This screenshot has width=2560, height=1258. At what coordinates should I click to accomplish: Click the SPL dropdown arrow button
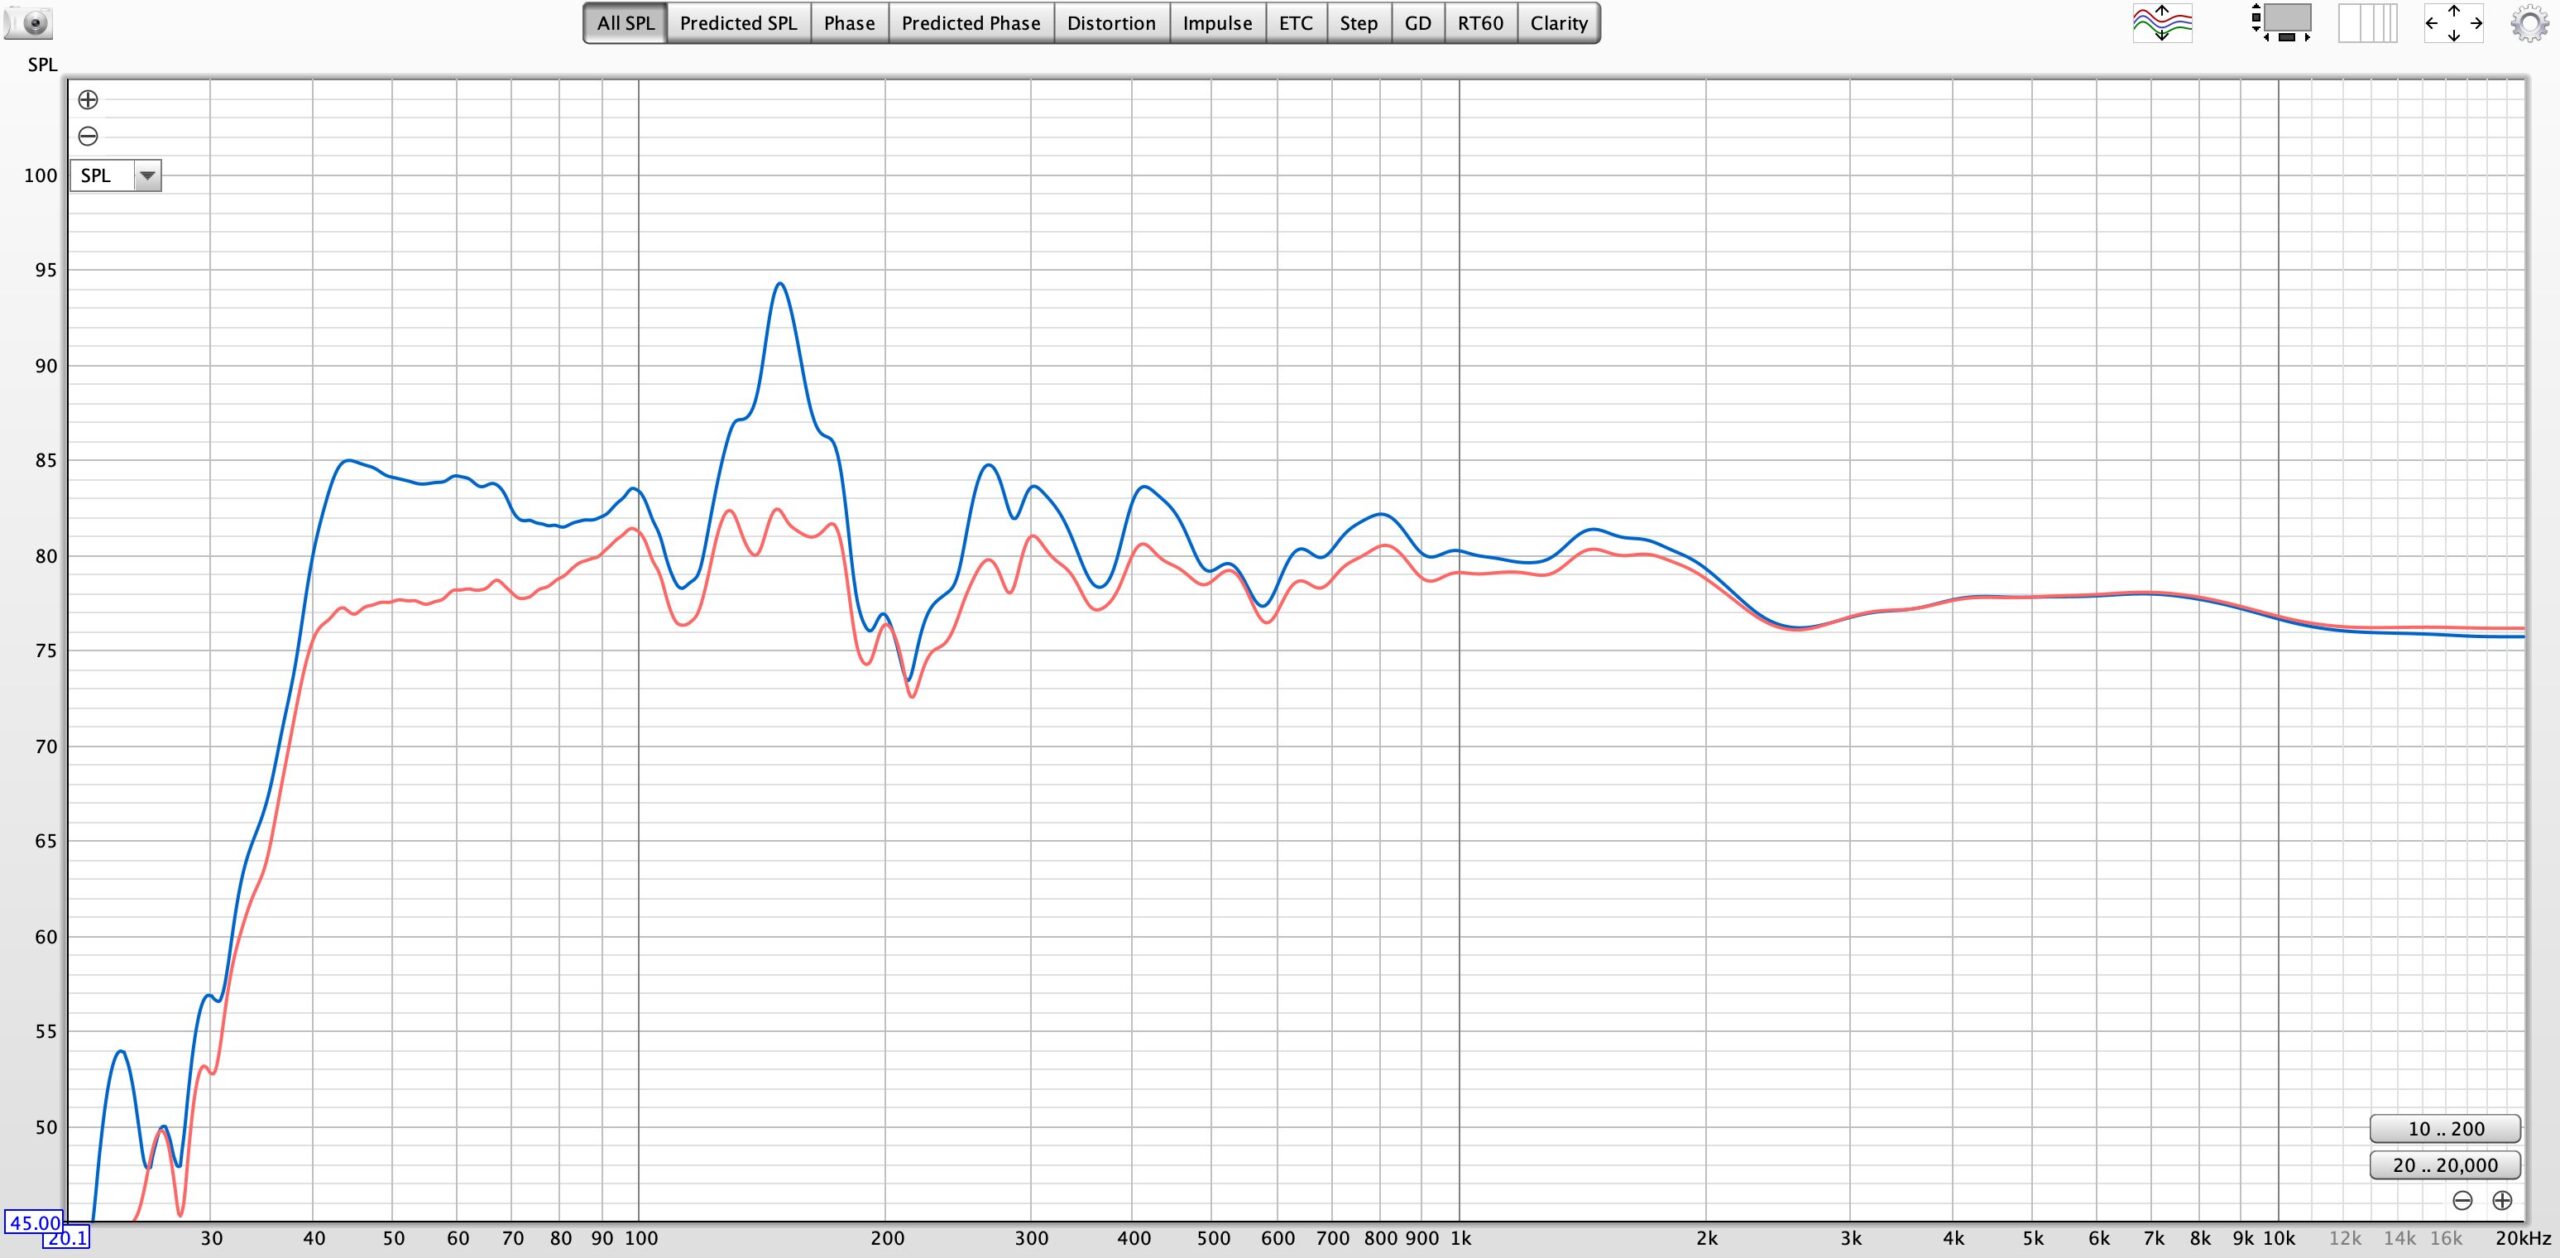(x=147, y=176)
